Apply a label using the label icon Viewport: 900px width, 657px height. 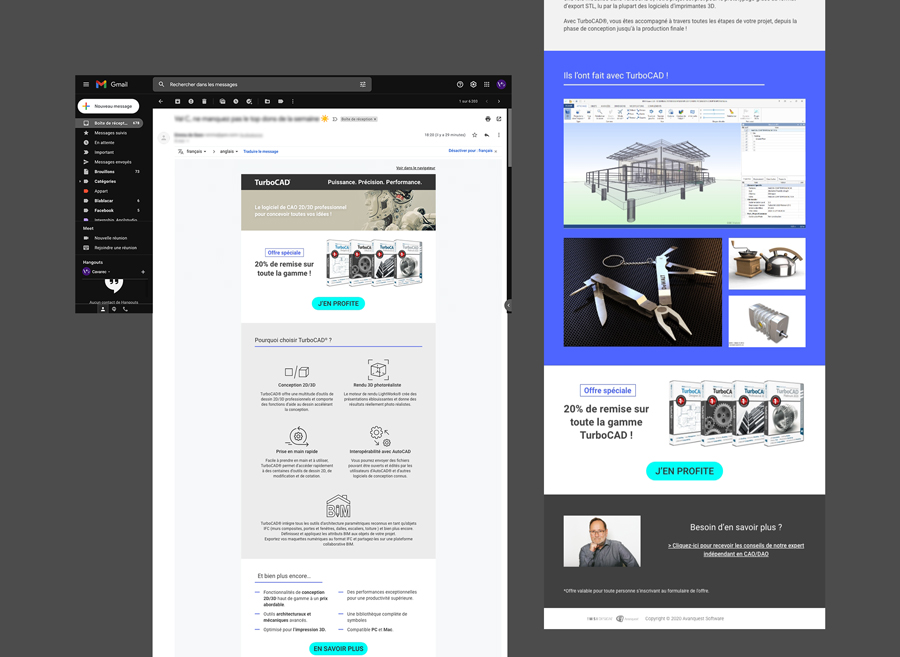281,102
